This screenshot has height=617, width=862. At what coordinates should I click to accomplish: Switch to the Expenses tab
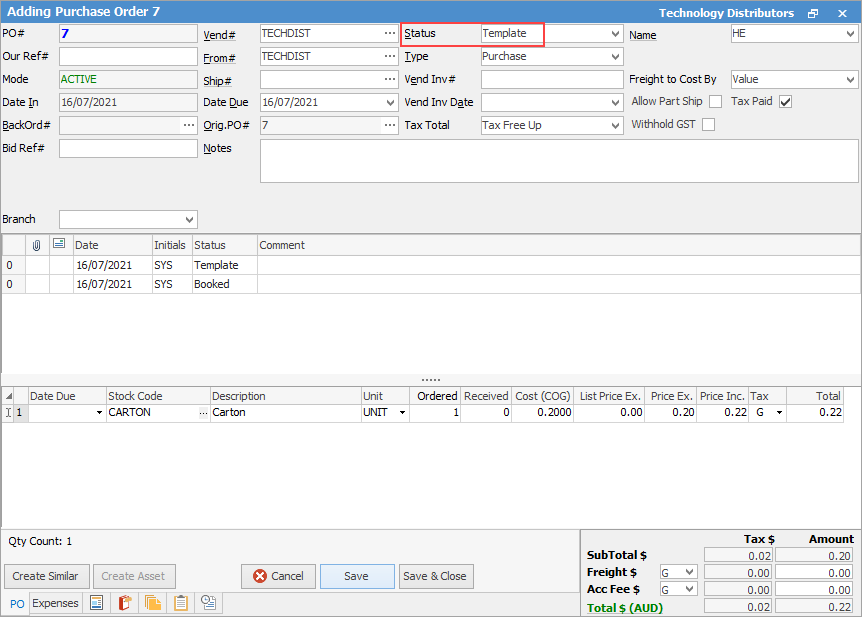tap(55, 603)
